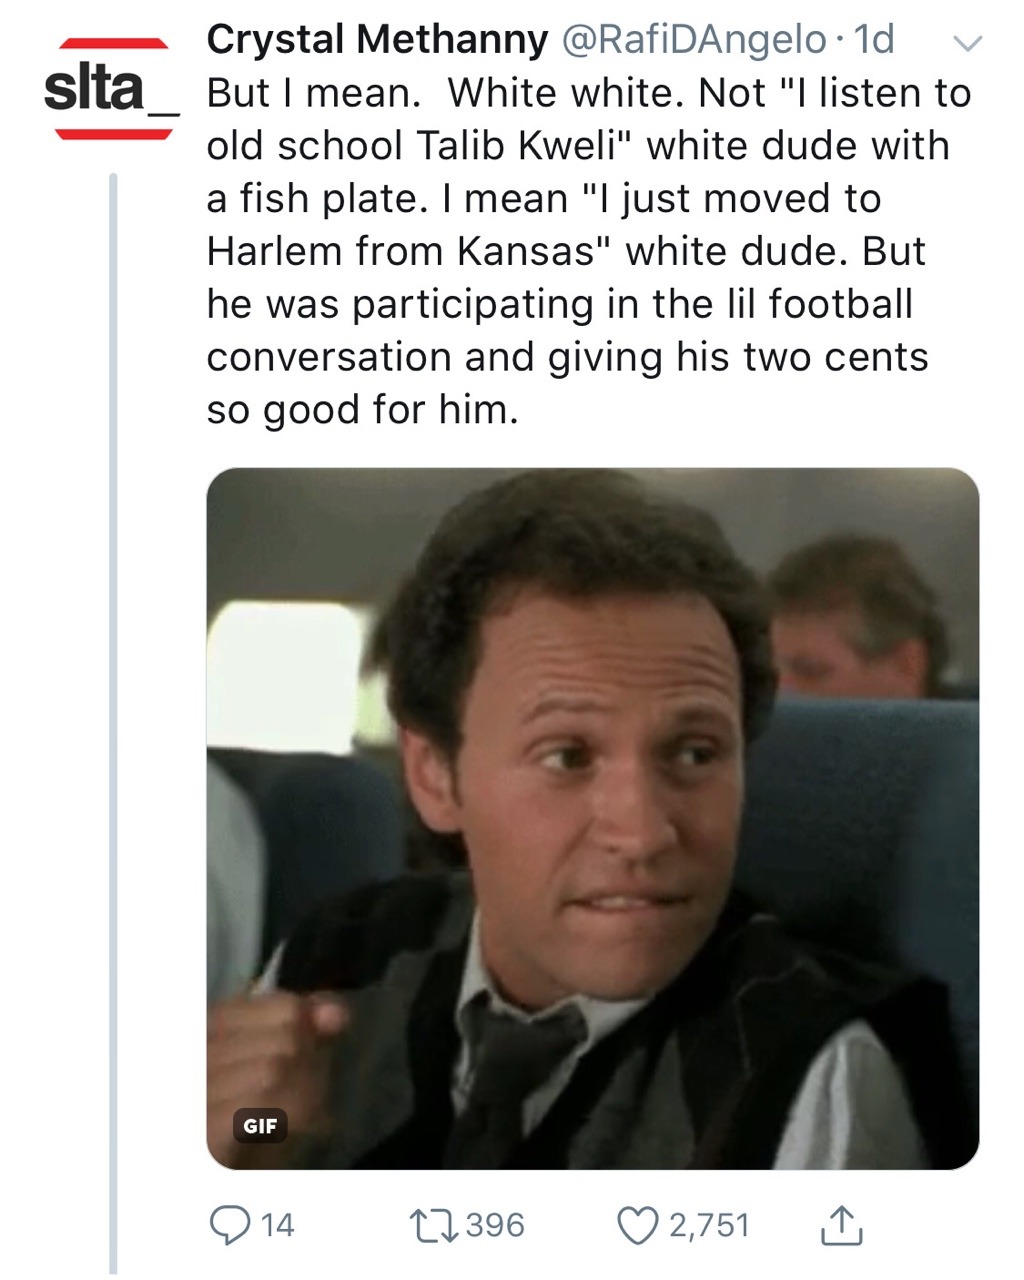Image resolution: width=1024 pixels, height=1280 pixels.
Task: Open the share tweet icon
Action: click(x=841, y=1224)
